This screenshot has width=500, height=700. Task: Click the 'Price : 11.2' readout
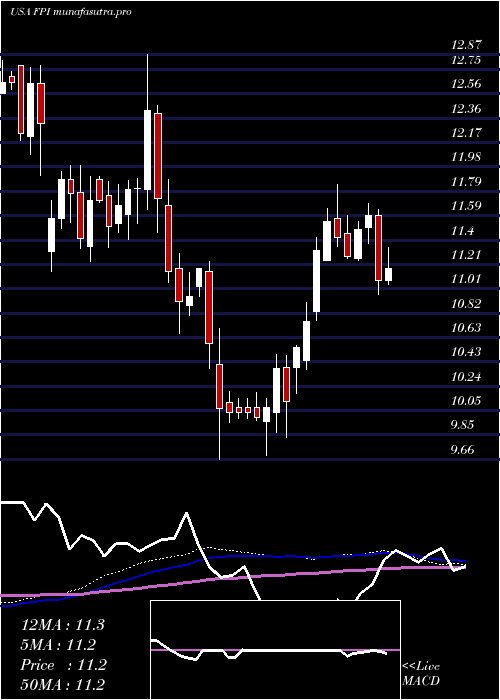(x=63, y=665)
